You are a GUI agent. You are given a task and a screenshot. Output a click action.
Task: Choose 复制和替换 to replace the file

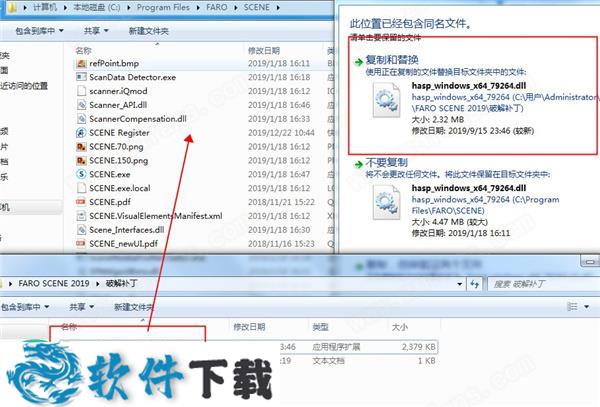(x=392, y=60)
